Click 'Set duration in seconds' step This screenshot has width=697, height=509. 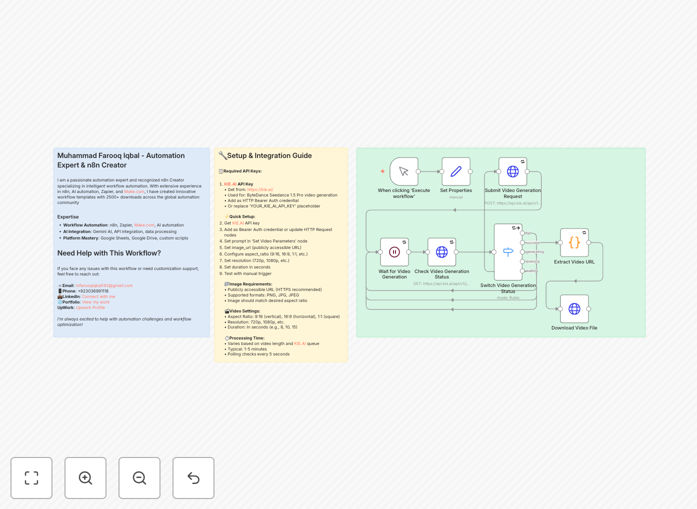coord(244,267)
